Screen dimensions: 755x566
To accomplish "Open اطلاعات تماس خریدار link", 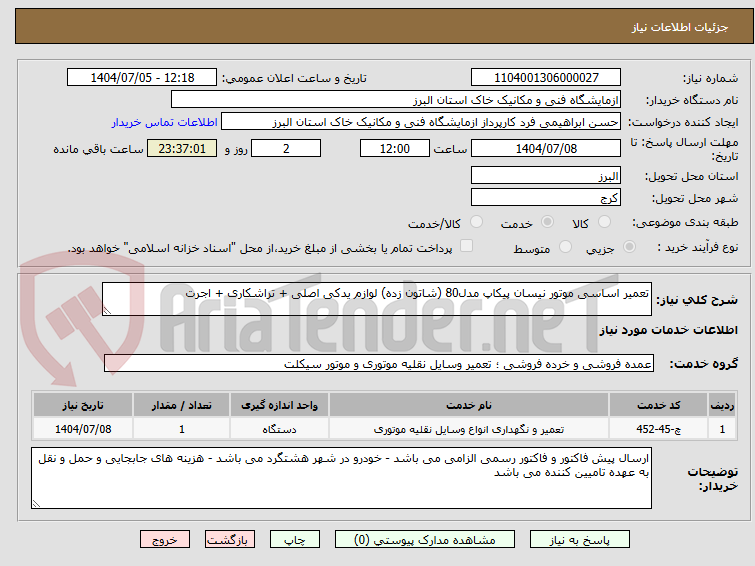I will click(165, 122).
